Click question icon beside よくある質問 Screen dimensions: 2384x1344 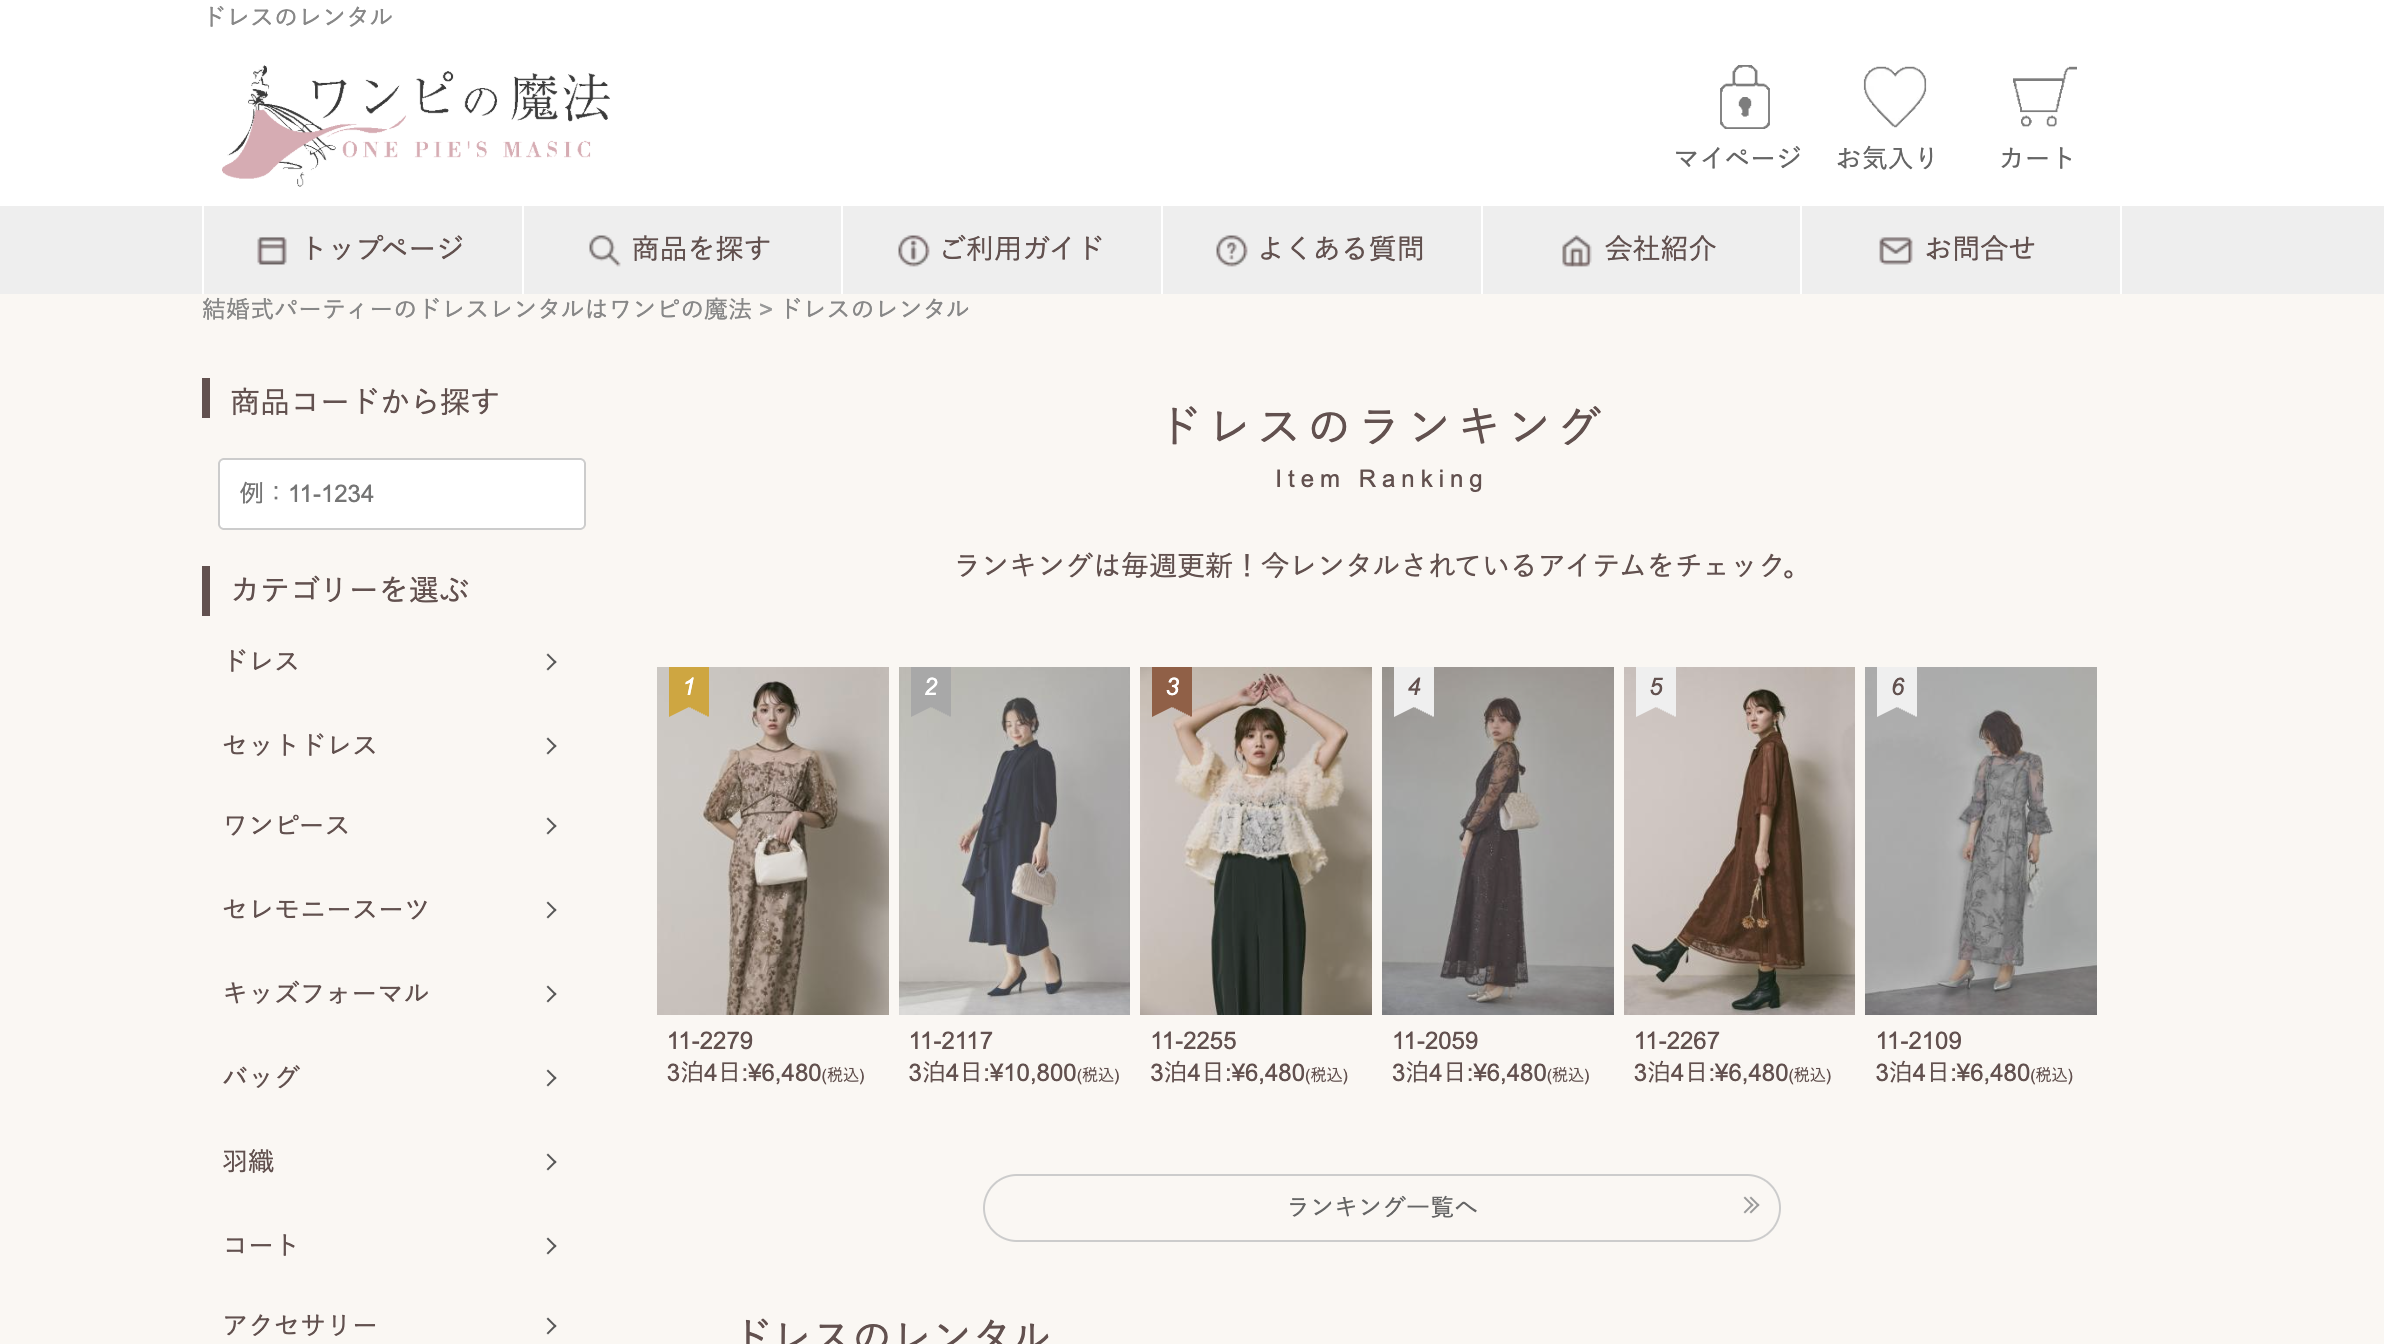(1230, 250)
